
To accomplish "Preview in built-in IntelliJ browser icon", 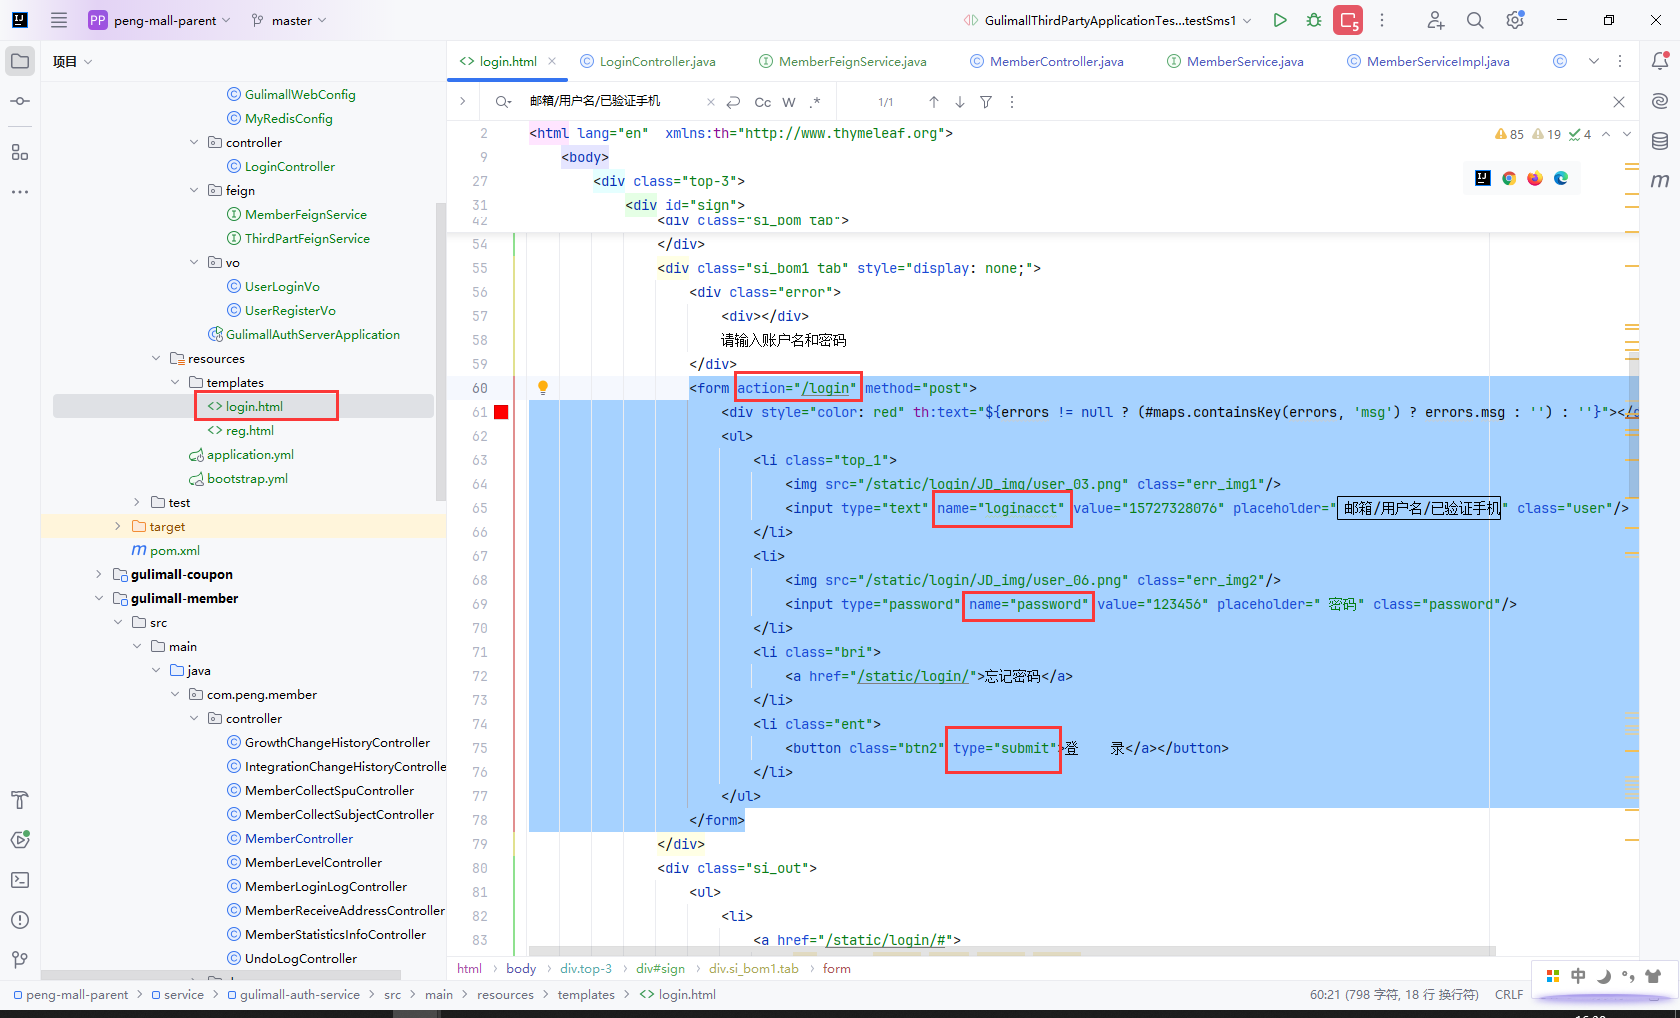I will 1483,178.
